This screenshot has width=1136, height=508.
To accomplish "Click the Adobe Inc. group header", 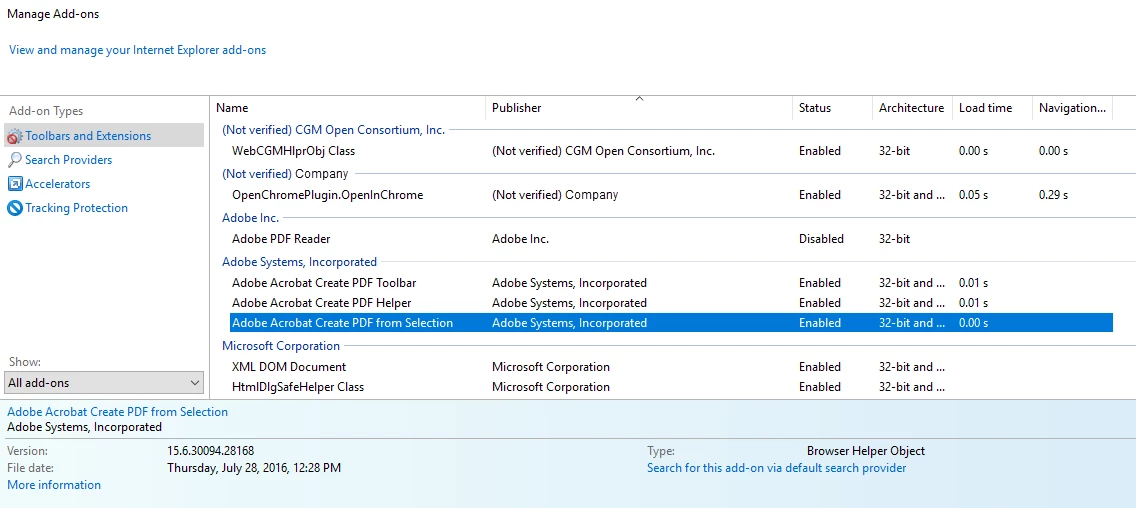I will 250,217.
